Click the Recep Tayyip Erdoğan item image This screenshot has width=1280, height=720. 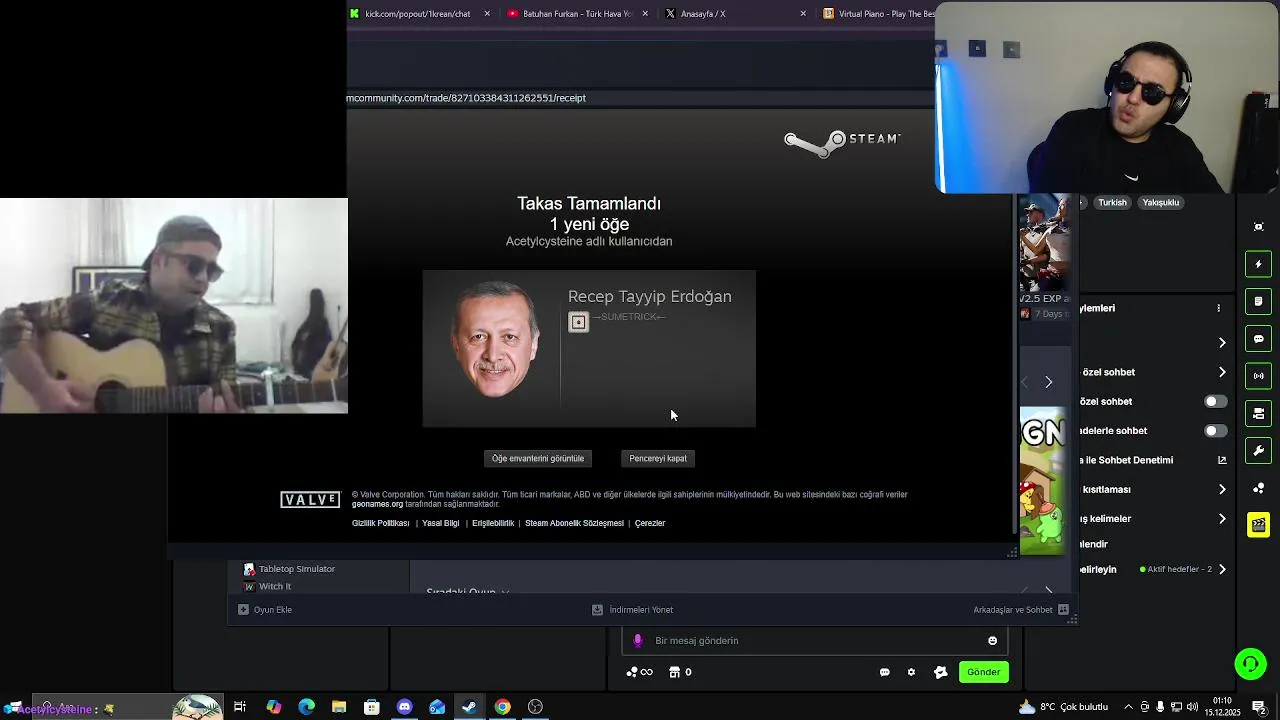494,341
